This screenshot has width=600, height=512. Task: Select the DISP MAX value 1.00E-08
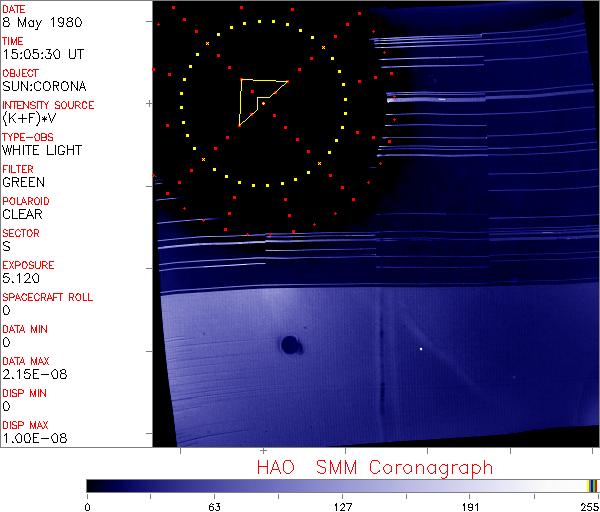coord(30,438)
